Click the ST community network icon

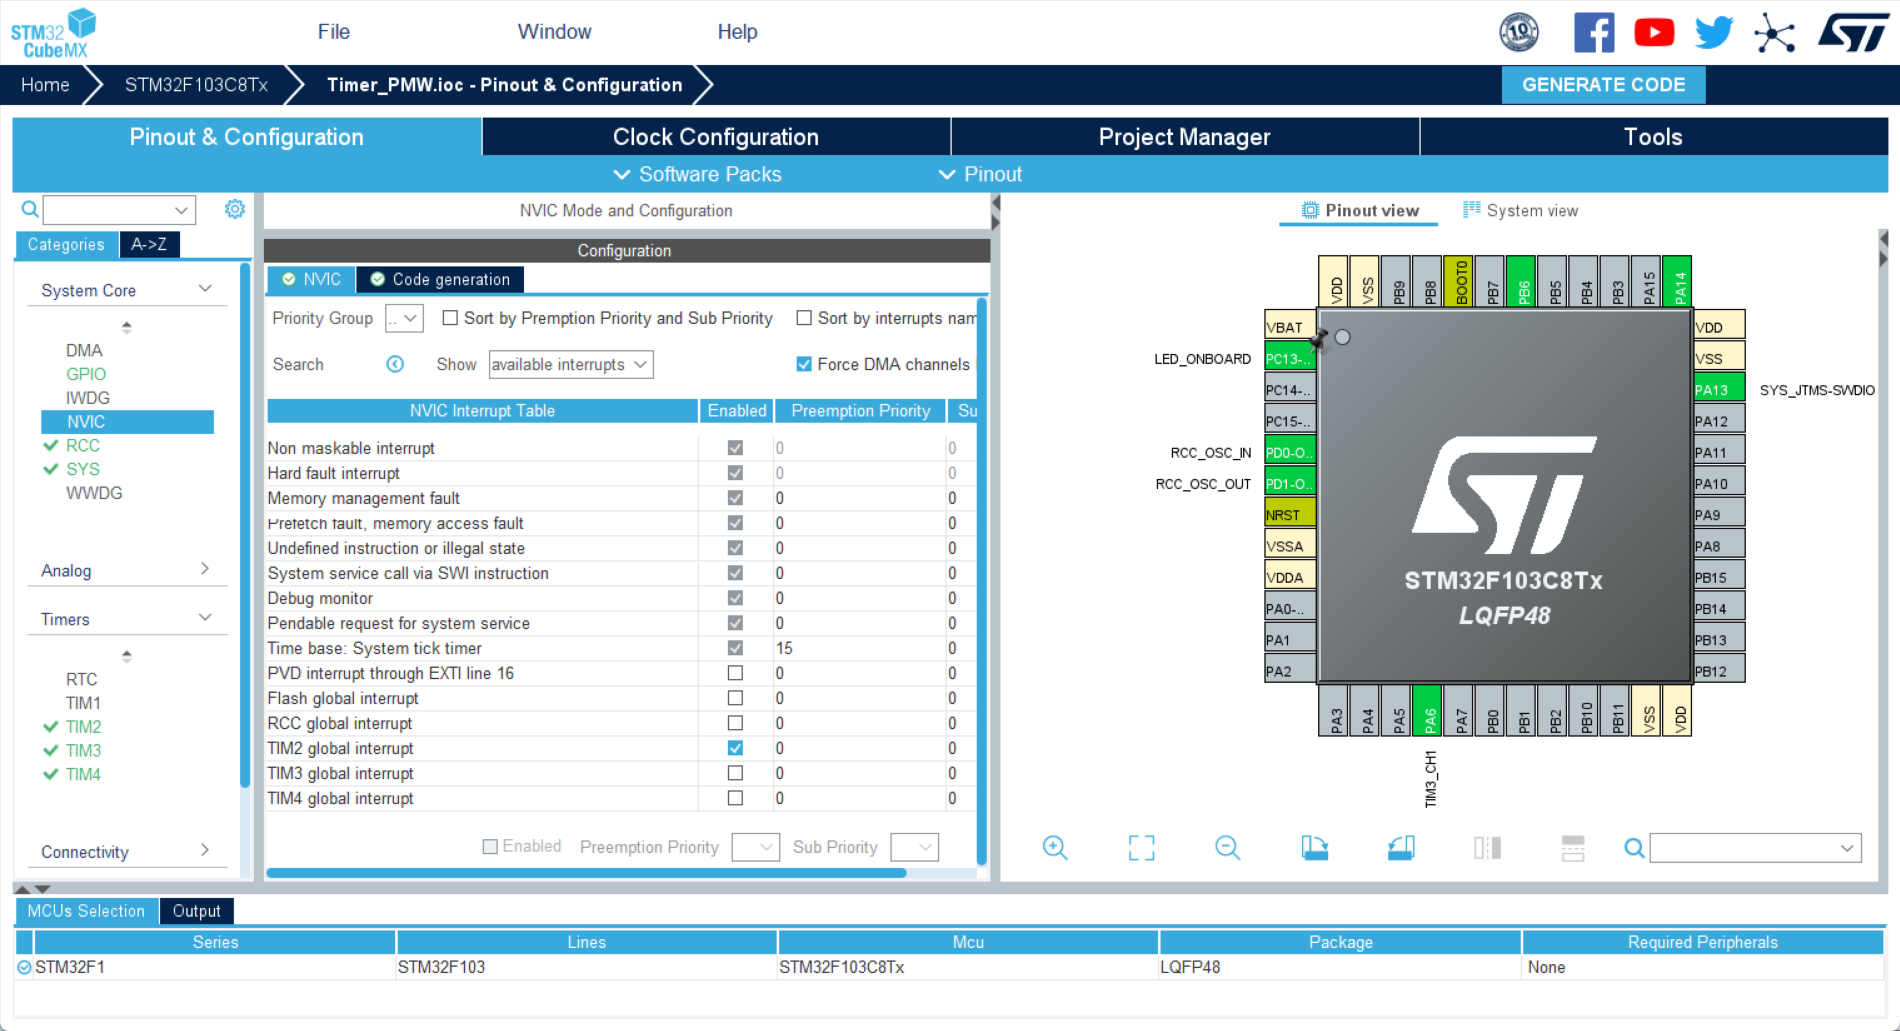(x=1775, y=33)
